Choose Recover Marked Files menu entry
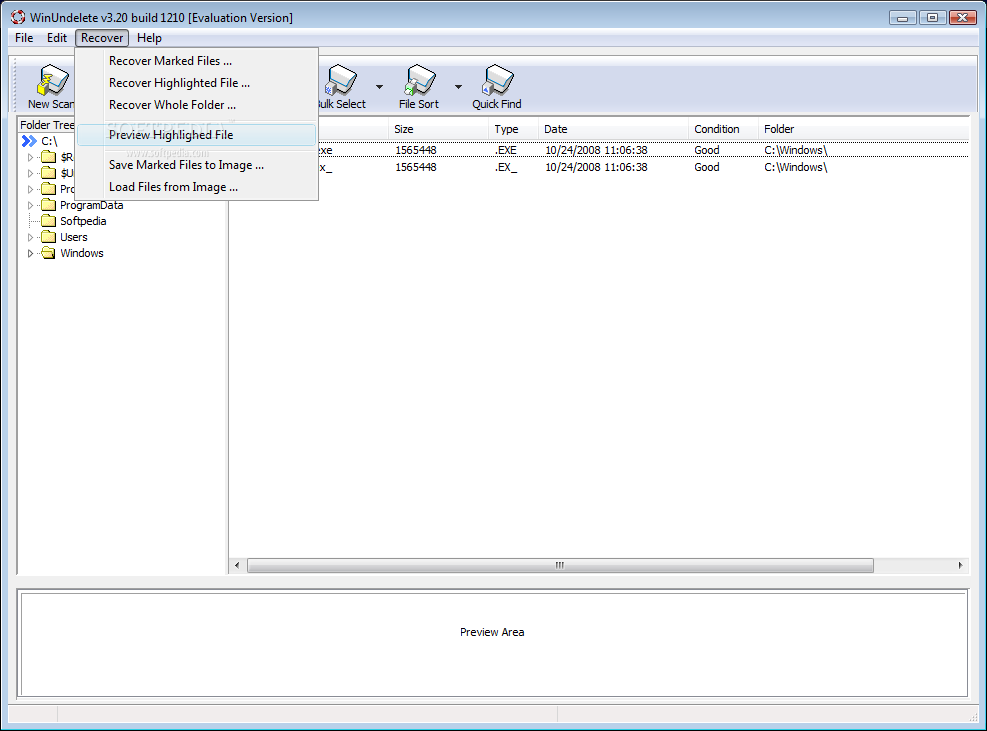987x731 pixels. click(x=196, y=61)
